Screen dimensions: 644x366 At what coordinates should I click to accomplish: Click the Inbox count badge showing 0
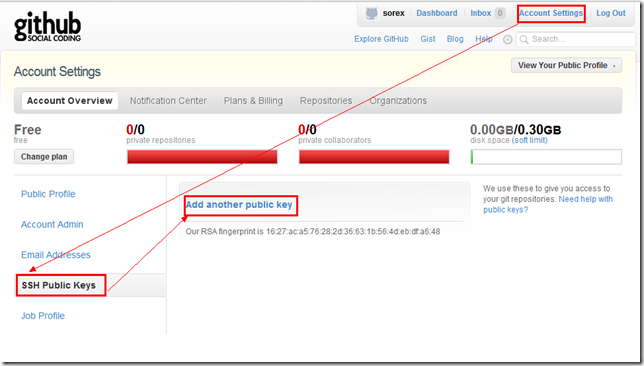click(500, 13)
